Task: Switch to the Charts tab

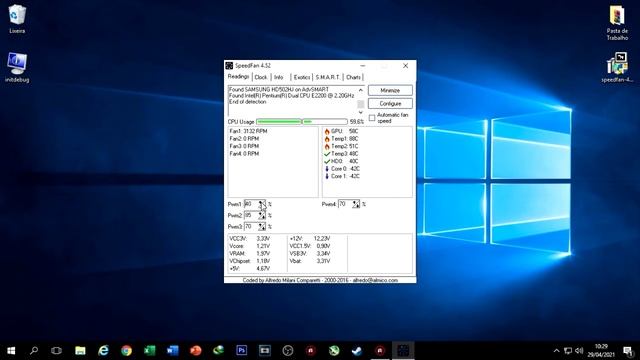Action: [353, 77]
